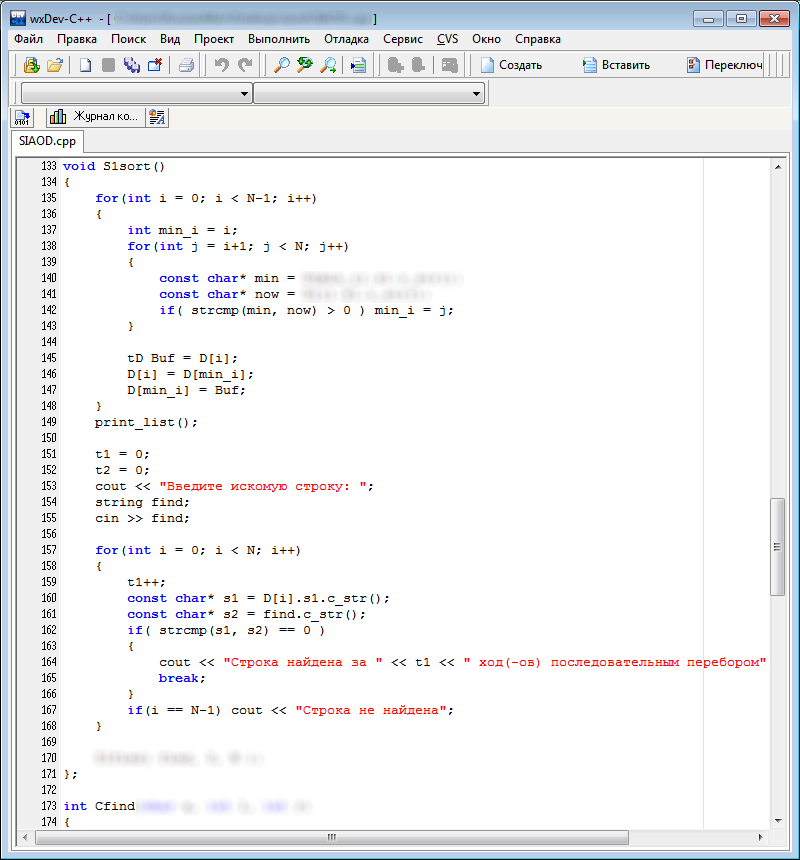Open Find with the magnifier icon

(x=282, y=65)
